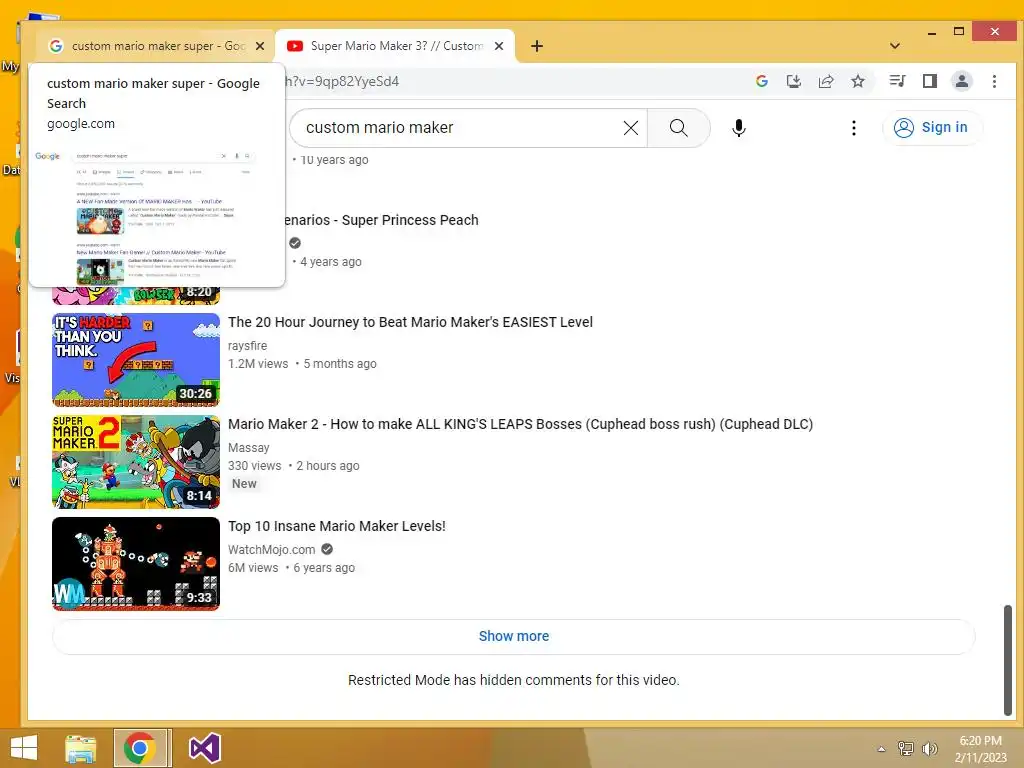The width and height of the screenshot is (1024, 768).
Task: Open Top 10 Insane Mario Maker Levels title
Action: pos(336,526)
